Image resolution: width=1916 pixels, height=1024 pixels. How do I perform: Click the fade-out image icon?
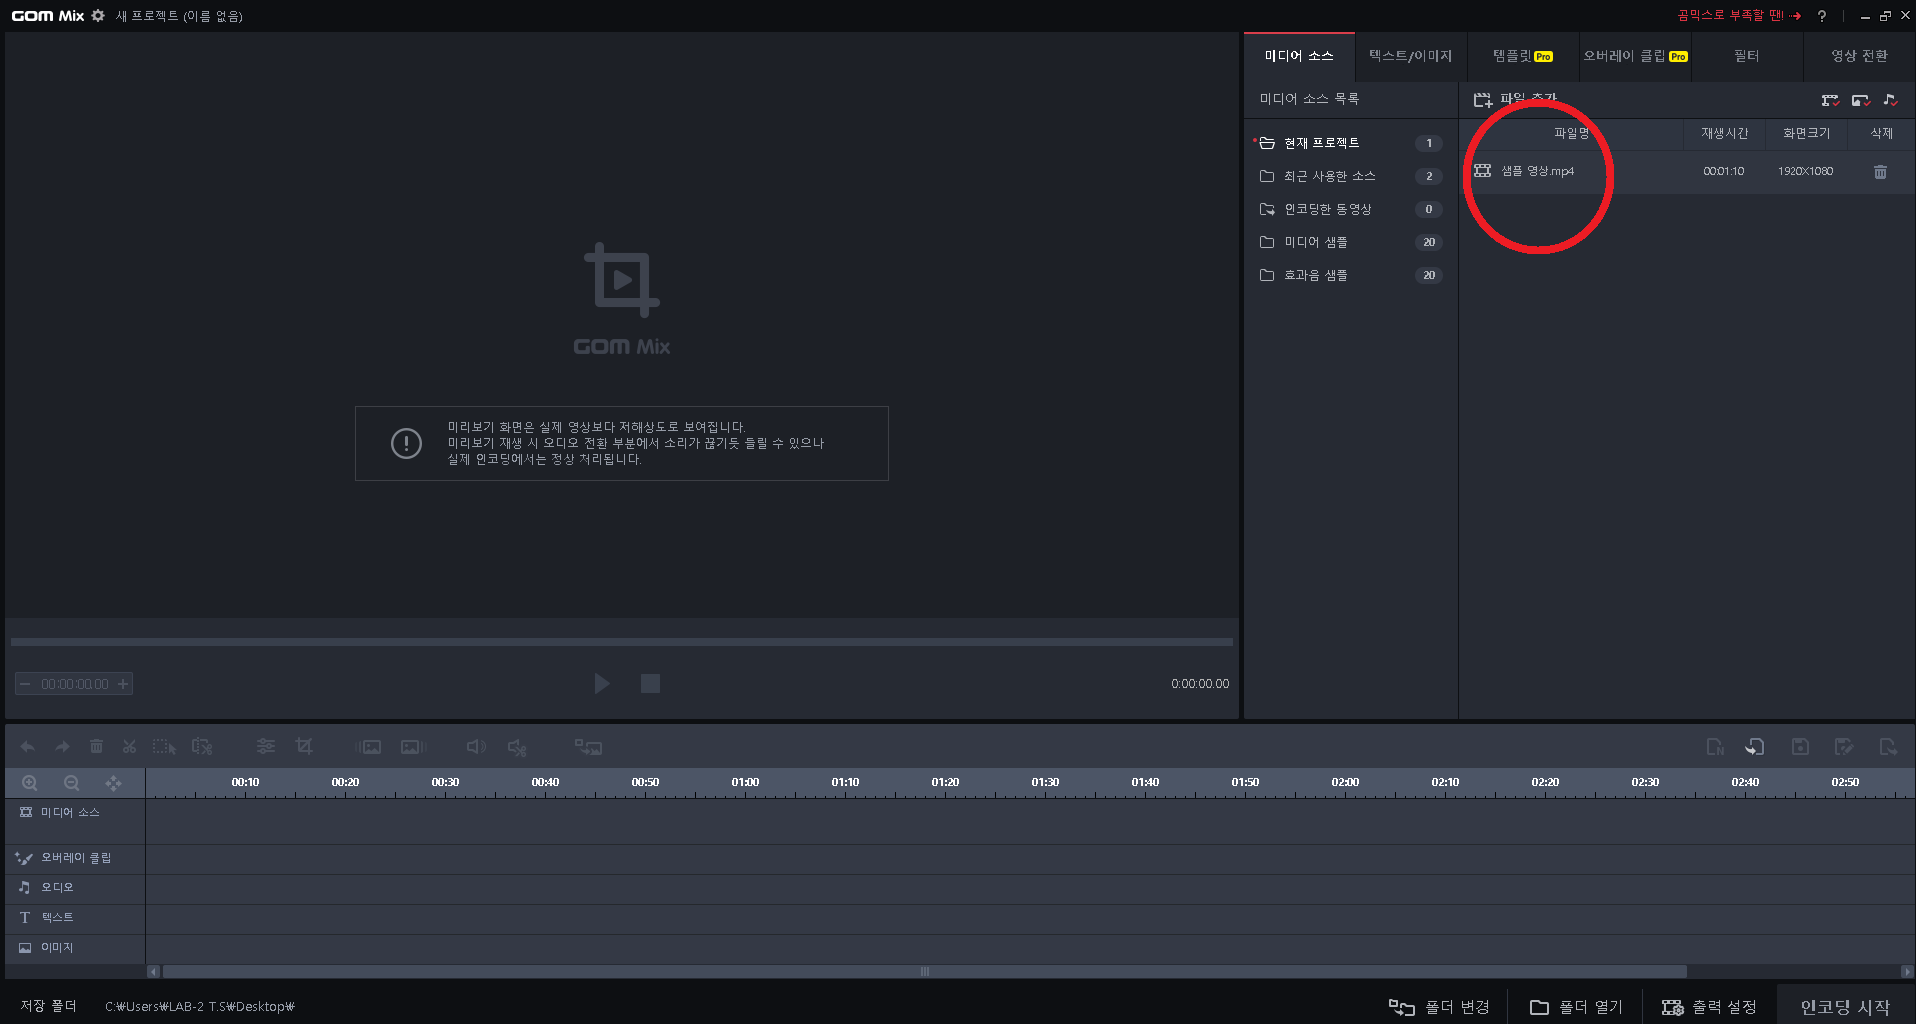click(x=412, y=747)
